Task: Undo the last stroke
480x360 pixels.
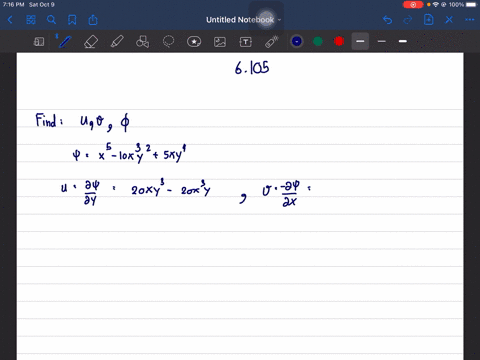Action: (x=387, y=20)
